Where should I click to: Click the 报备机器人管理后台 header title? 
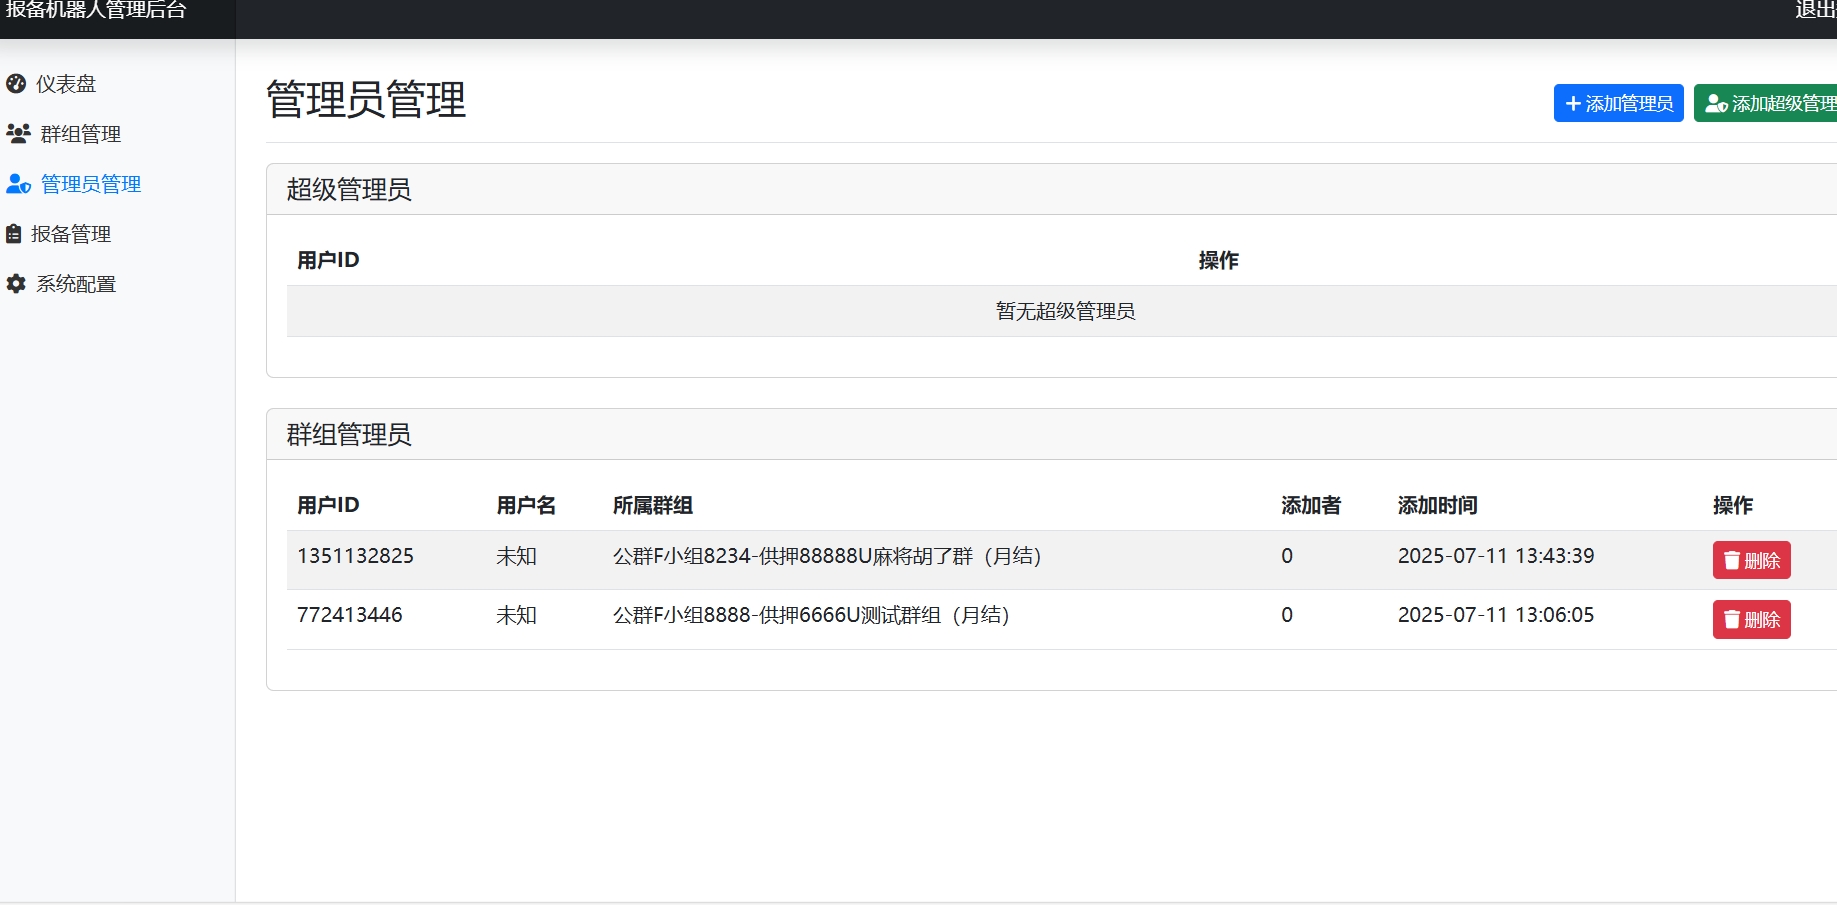tap(96, 11)
